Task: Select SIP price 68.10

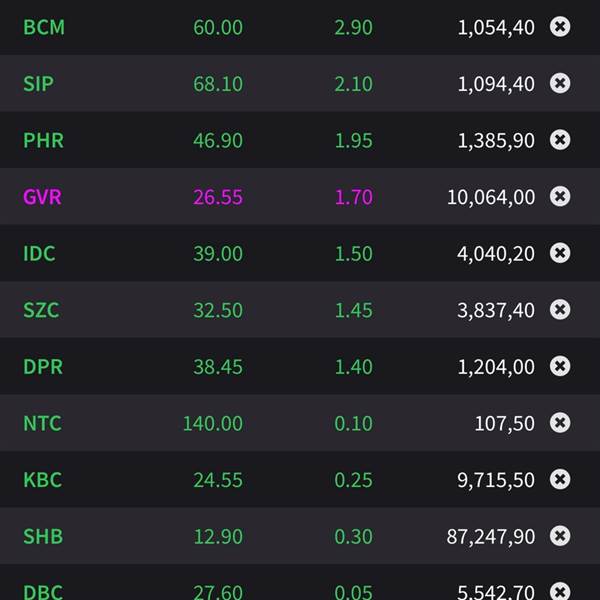Action: click(x=218, y=84)
